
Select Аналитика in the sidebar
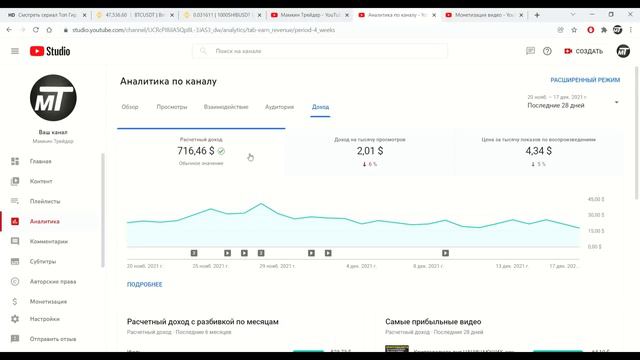coord(44,221)
